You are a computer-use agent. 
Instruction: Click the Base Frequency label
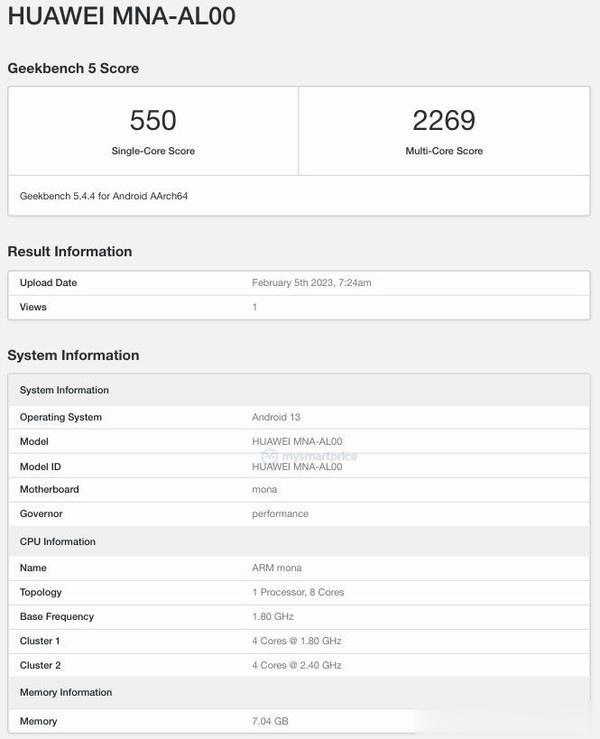57,617
